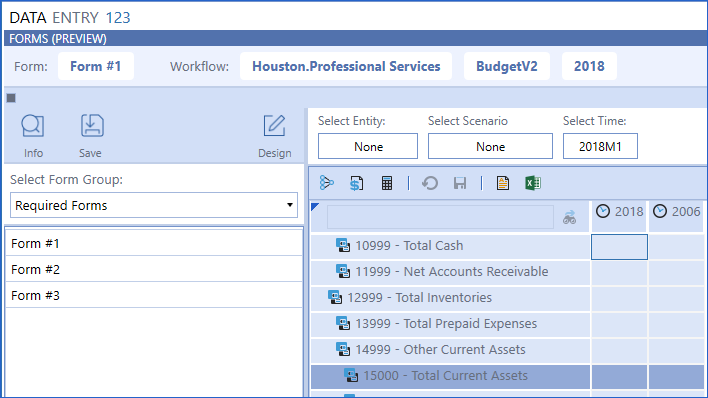This screenshot has width=708, height=398.
Task: Click the BudgetV2 workflow button
Action: (x=507, y=66)
